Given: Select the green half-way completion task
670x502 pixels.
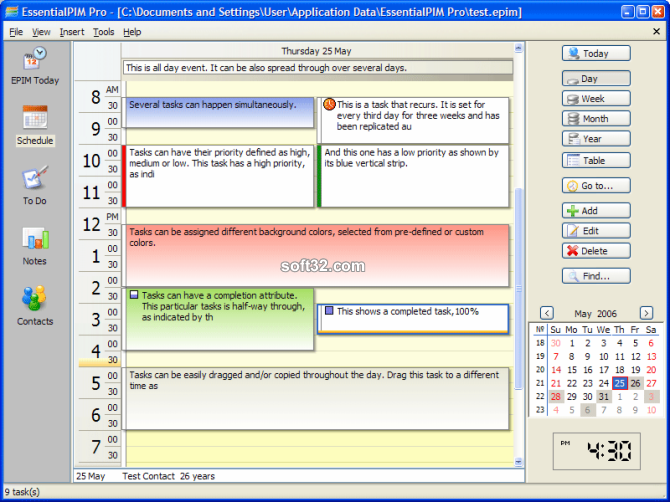Looking at the screenshot, I should tap(218, 320).
